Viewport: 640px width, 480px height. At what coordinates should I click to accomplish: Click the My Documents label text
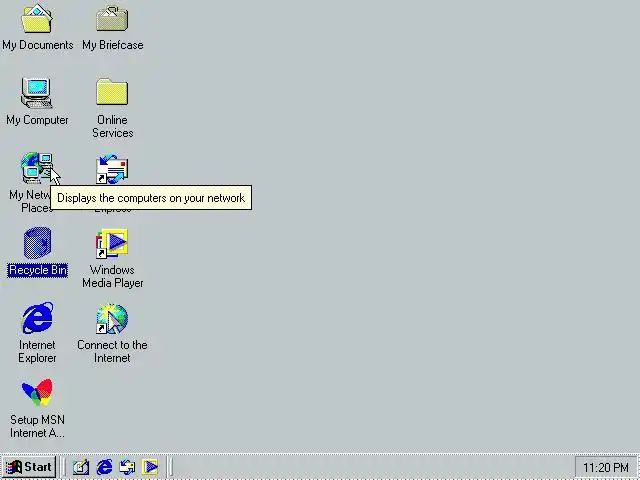[x=38, y=45]
